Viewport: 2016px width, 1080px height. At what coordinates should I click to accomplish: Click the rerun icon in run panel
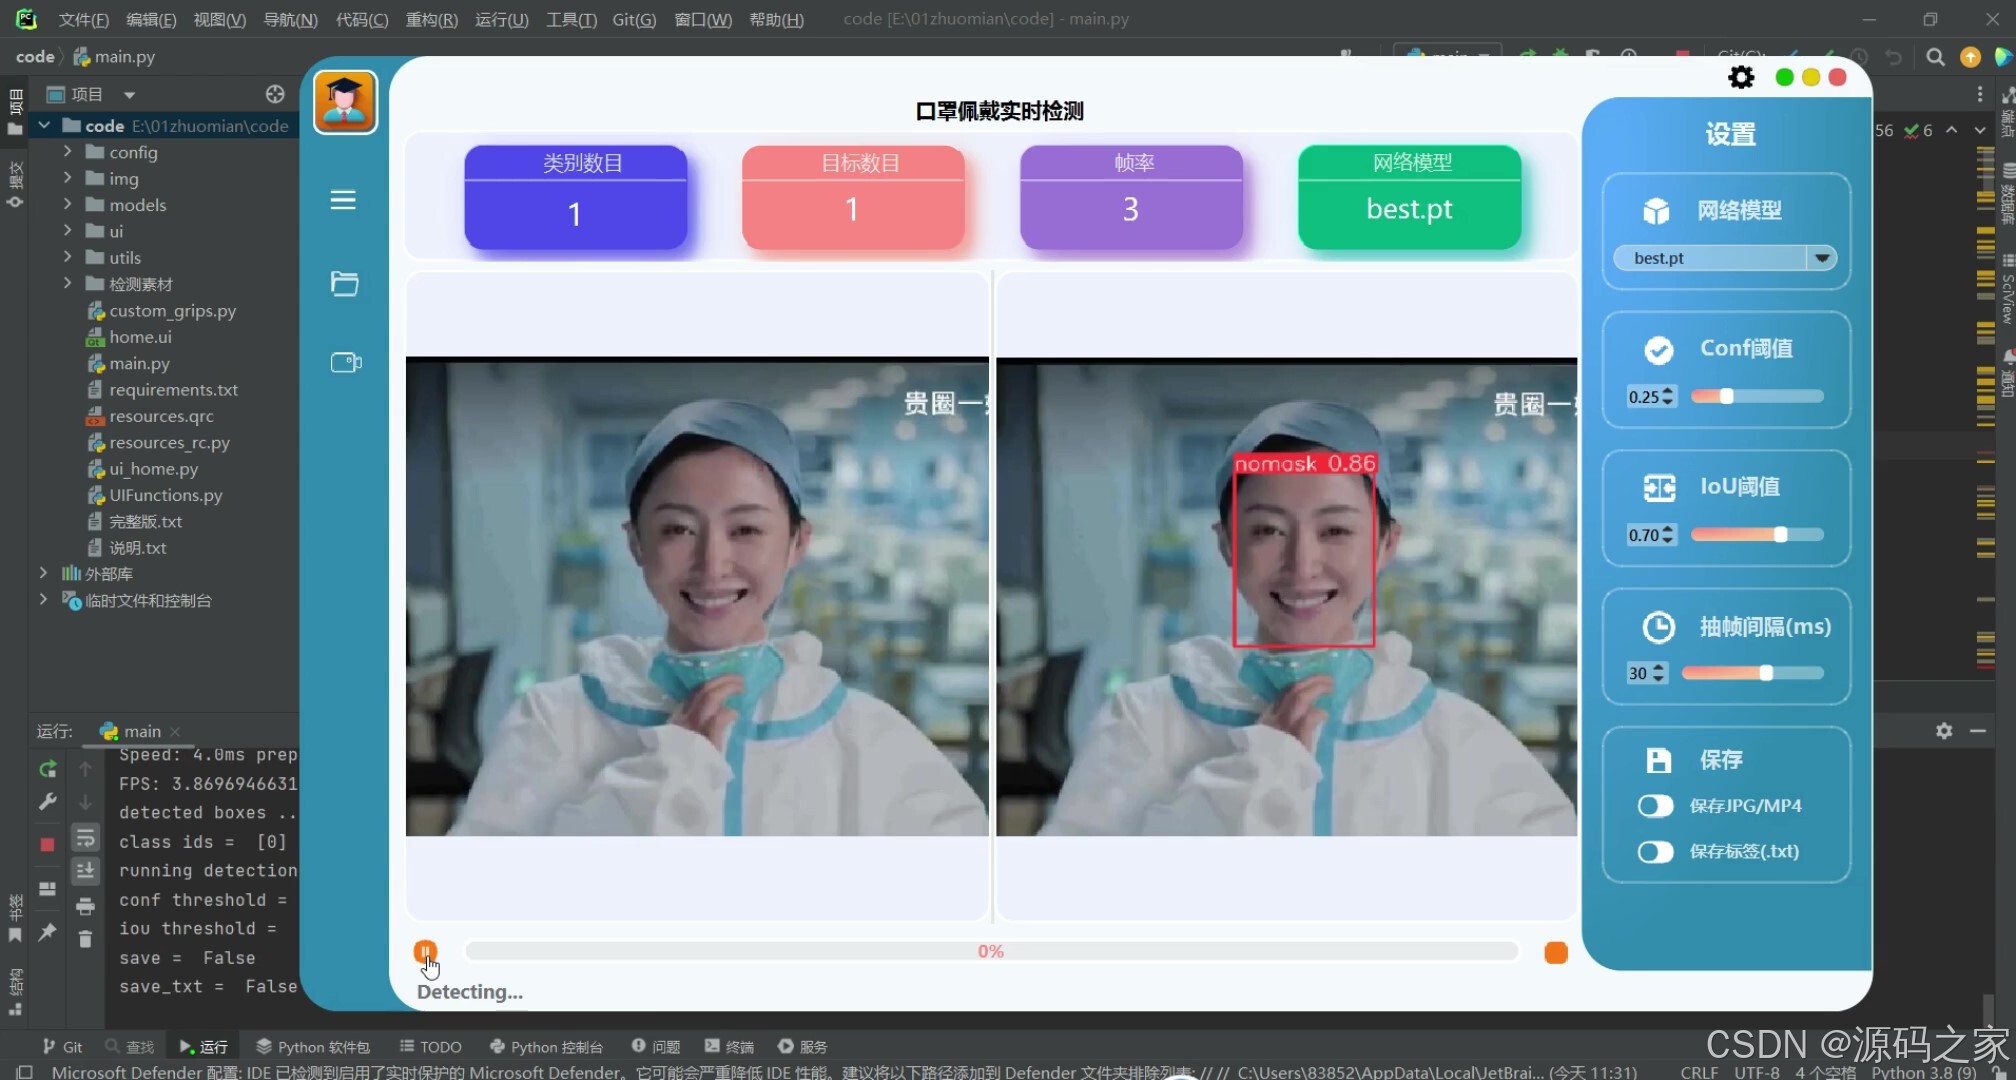point(47,769)
